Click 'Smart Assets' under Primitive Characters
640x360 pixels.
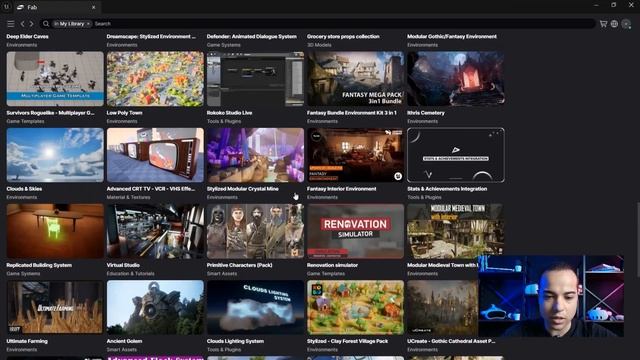pos(222,274)
